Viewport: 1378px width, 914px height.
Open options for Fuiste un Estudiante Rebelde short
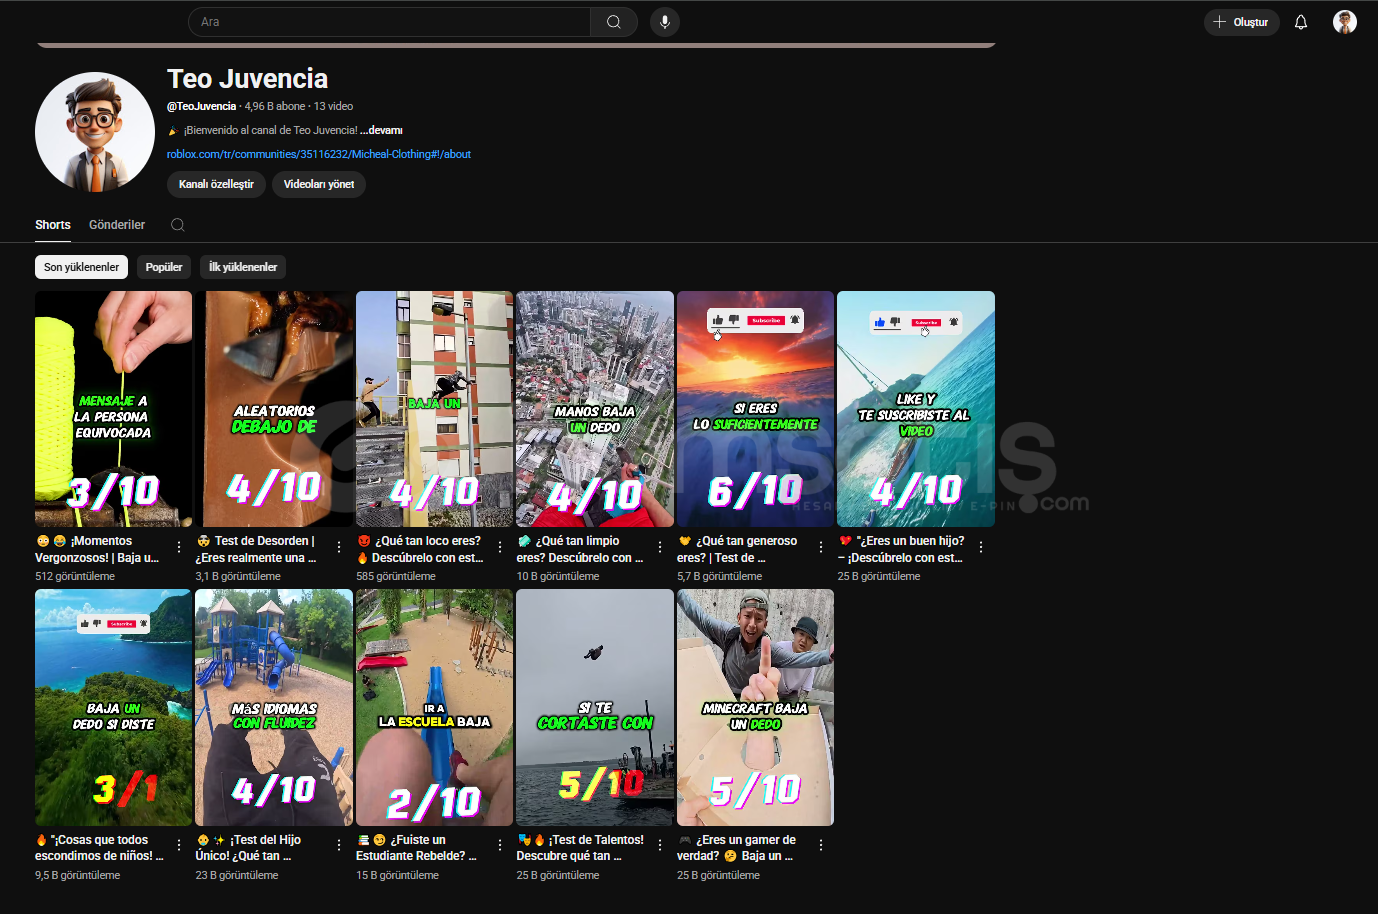pos(500,845)
